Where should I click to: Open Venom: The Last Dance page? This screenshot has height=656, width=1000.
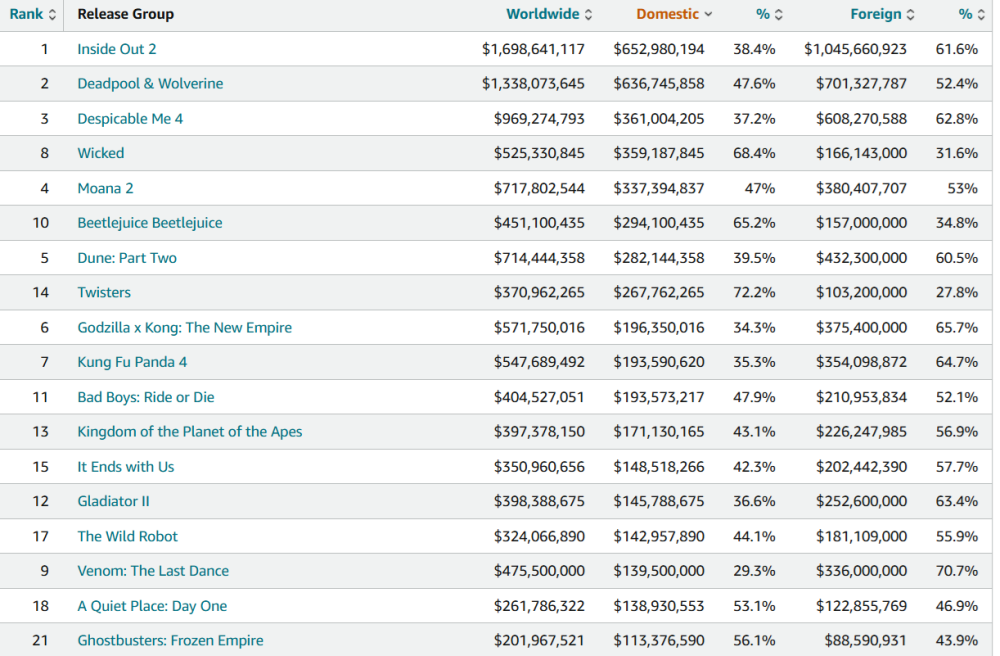[x=153, y=571]
